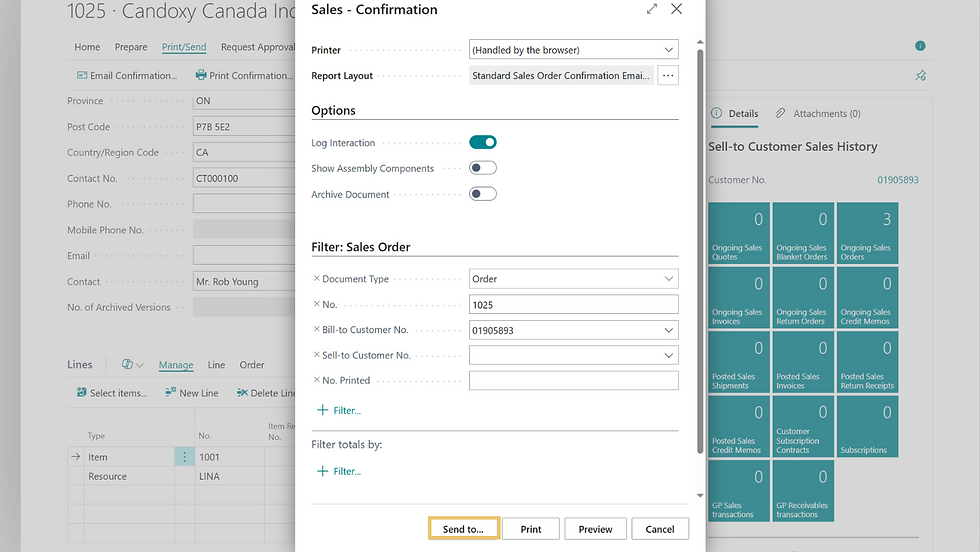Open the Request Approval menu

[258, 47]
